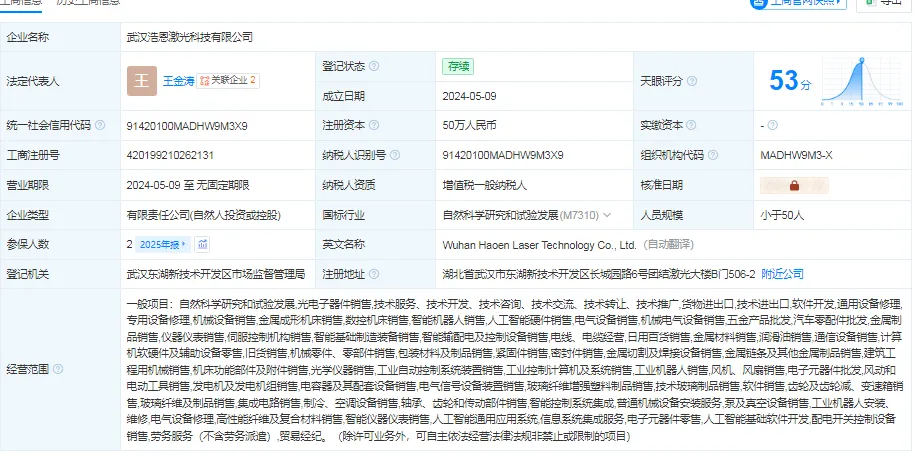The height and width of the screenshot is (458, 915).
Task: Click the 英文名称 label cell
Action: [x=376, y=244]
